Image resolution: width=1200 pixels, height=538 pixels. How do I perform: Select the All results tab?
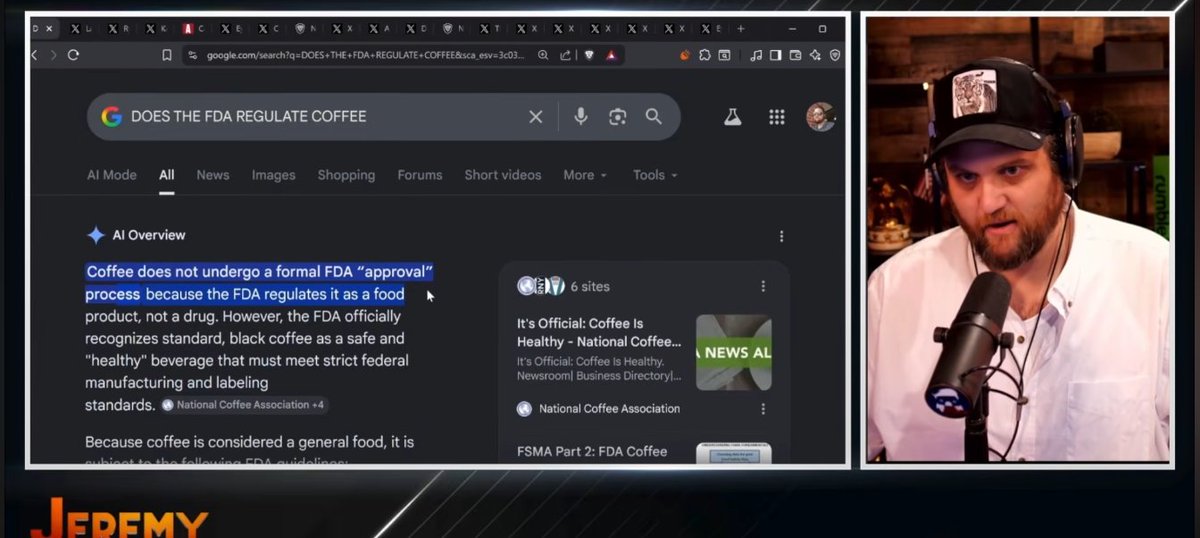tap(167, 175)
